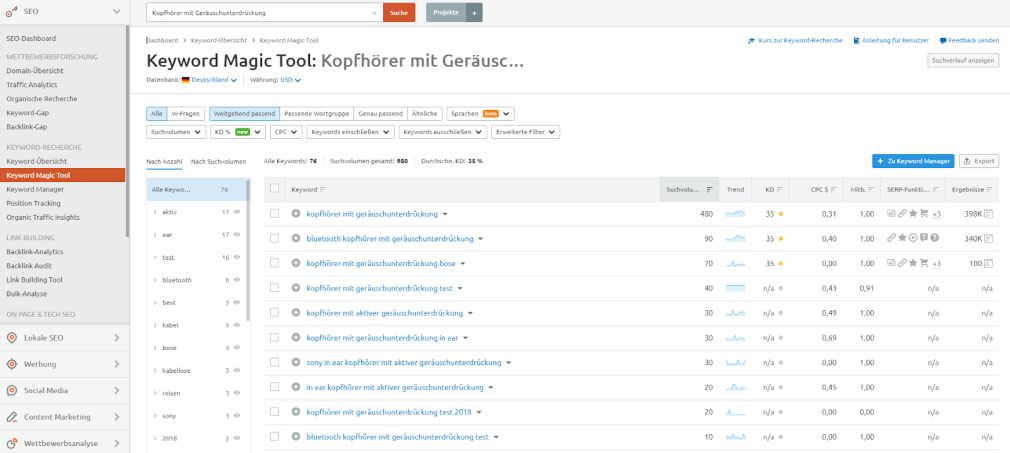Viewport: 1010px width, 453px height.
Task: Click the Content Marketing pencil icon
Action: tap(12, 417)
